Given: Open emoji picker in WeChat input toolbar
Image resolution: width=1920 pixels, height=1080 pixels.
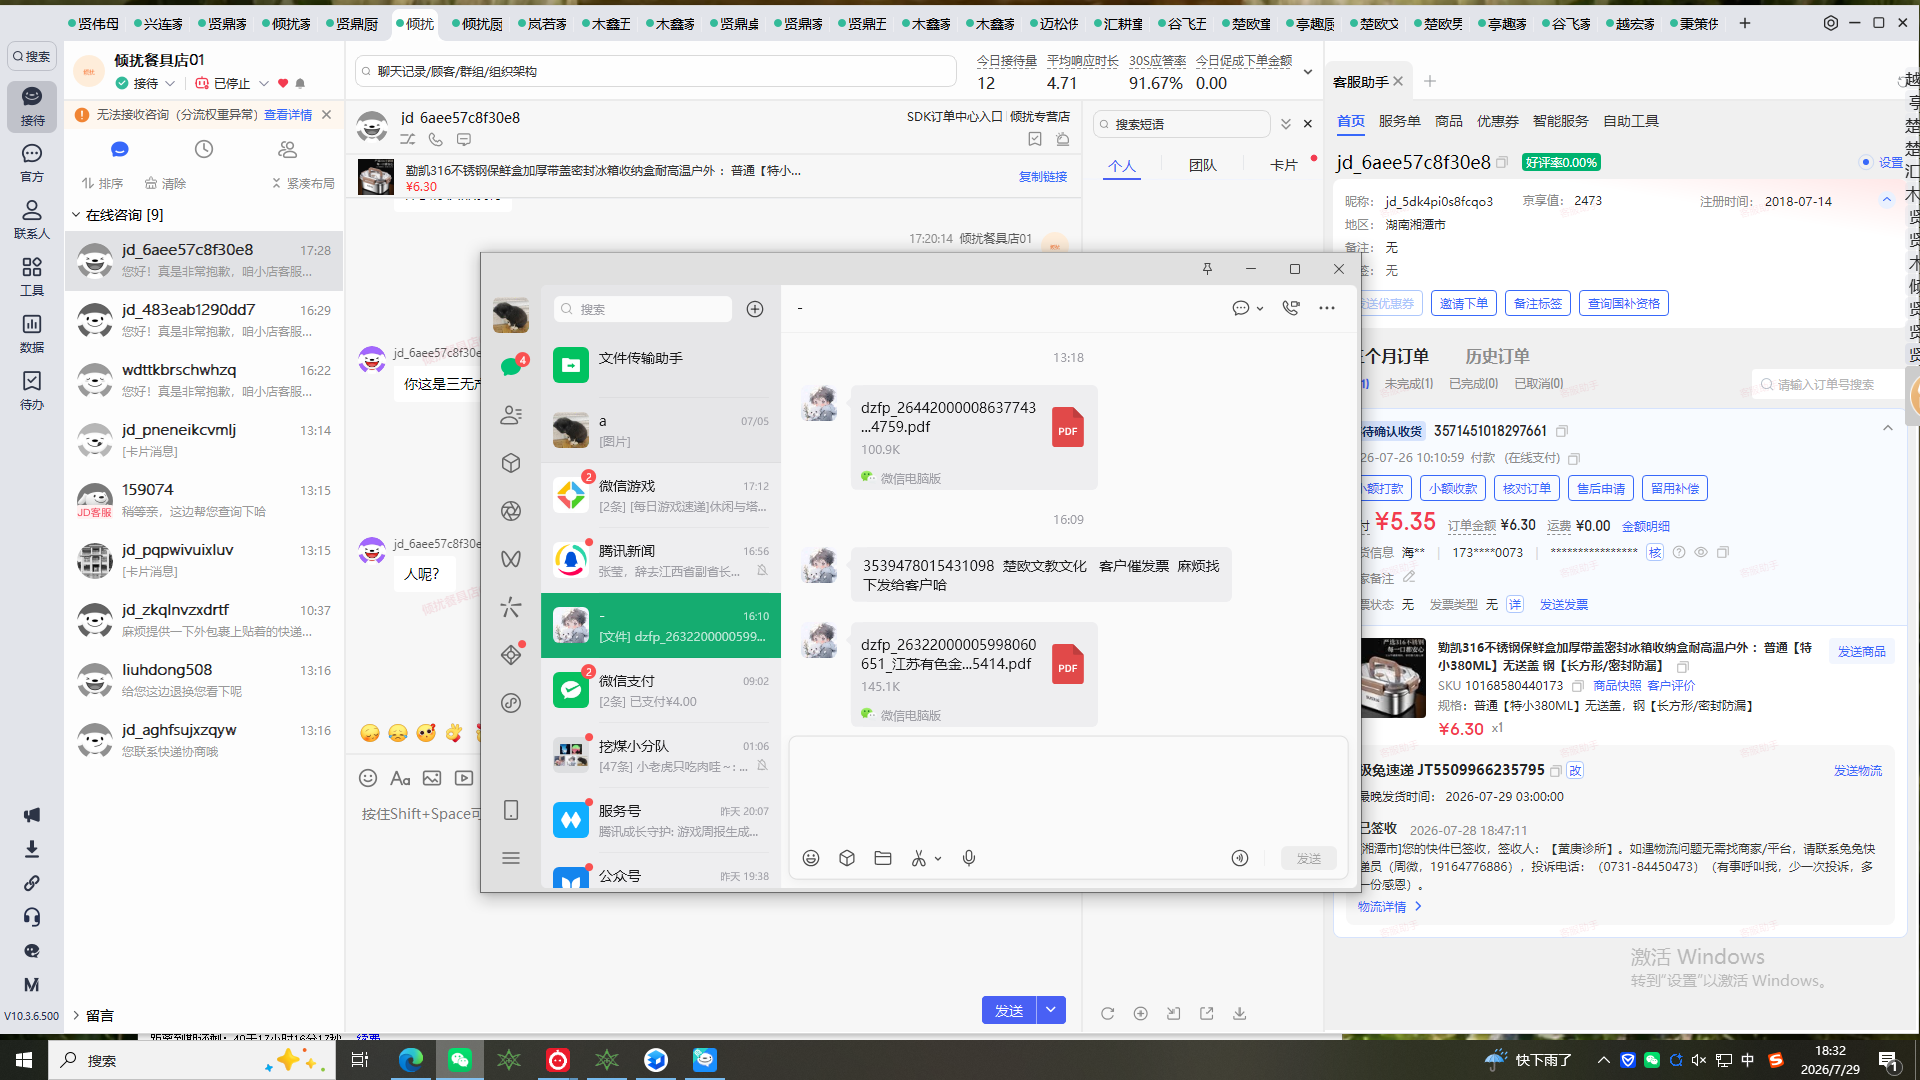Looking at the screenshot, I should 811,858.
